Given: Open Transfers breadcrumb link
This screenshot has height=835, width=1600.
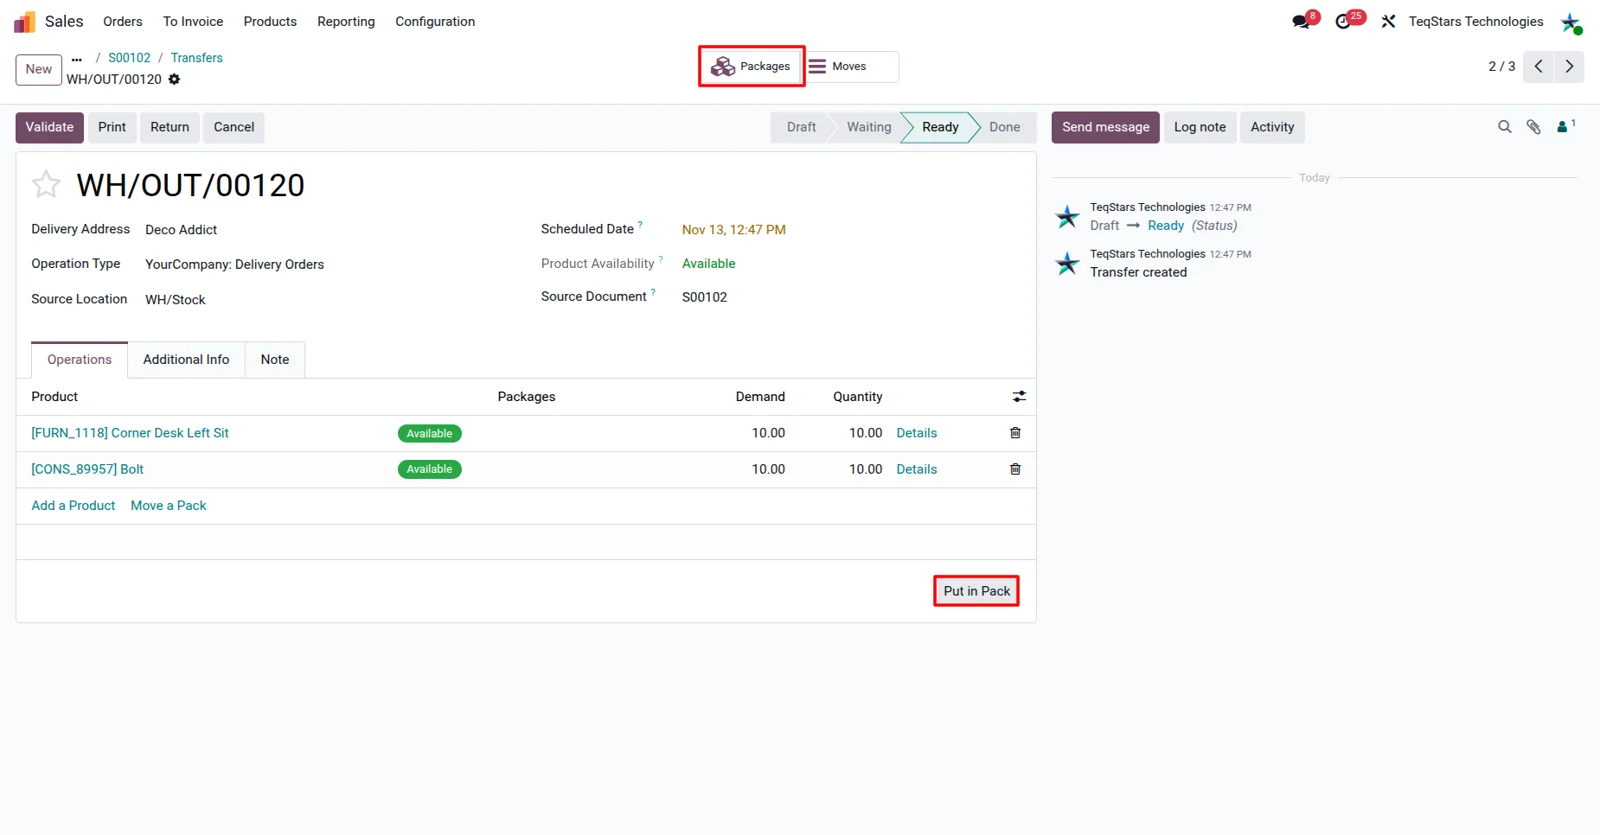Looking at the screenshot, I should [196, 58].
